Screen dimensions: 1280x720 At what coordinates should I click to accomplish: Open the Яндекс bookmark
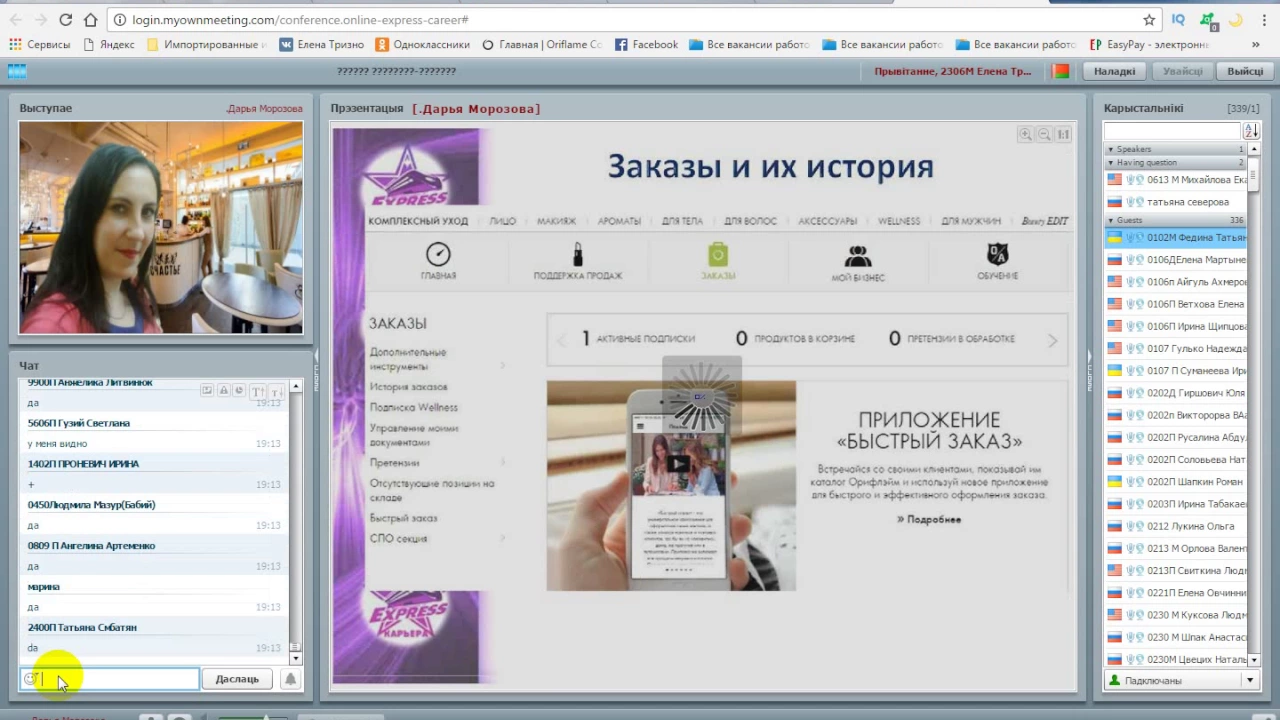(108, 44)
